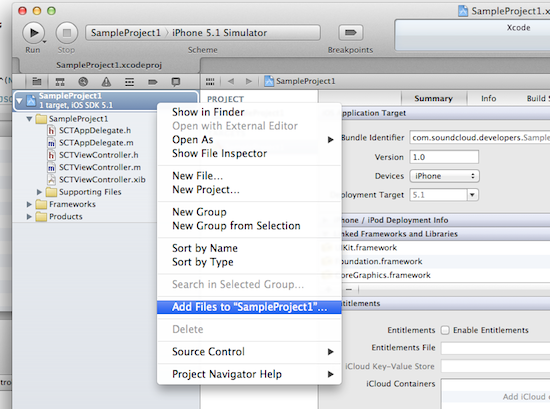
Task: Open the Breakpoint navigator icon
Action: point(153,82)
